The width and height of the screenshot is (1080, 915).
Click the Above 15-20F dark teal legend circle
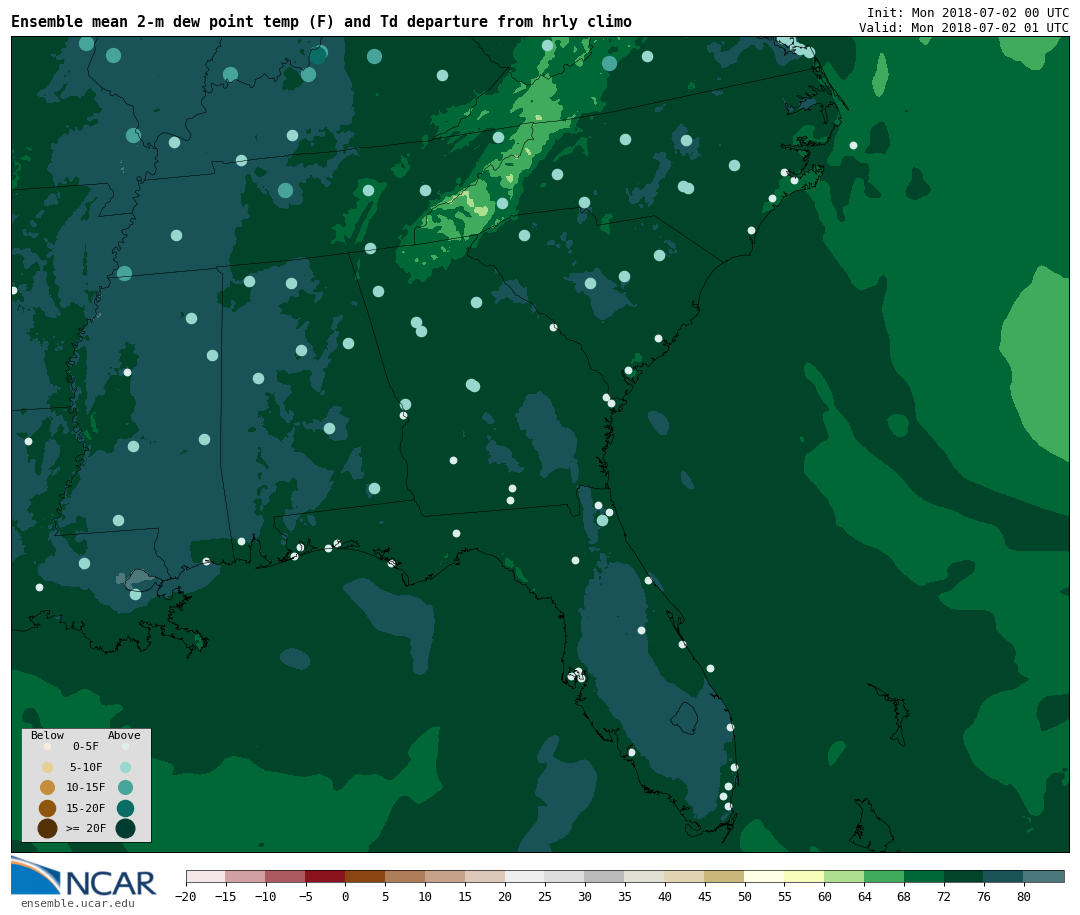125,808
